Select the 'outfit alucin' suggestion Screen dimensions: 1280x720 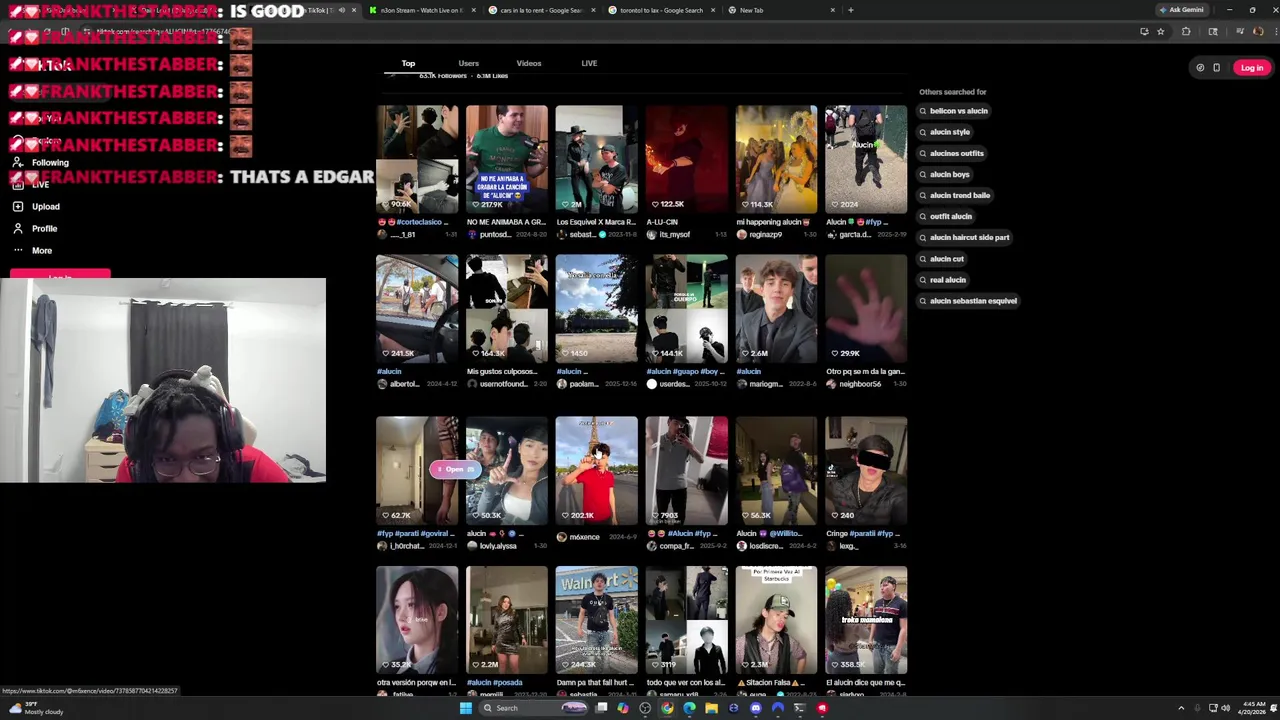coord(946,216)
